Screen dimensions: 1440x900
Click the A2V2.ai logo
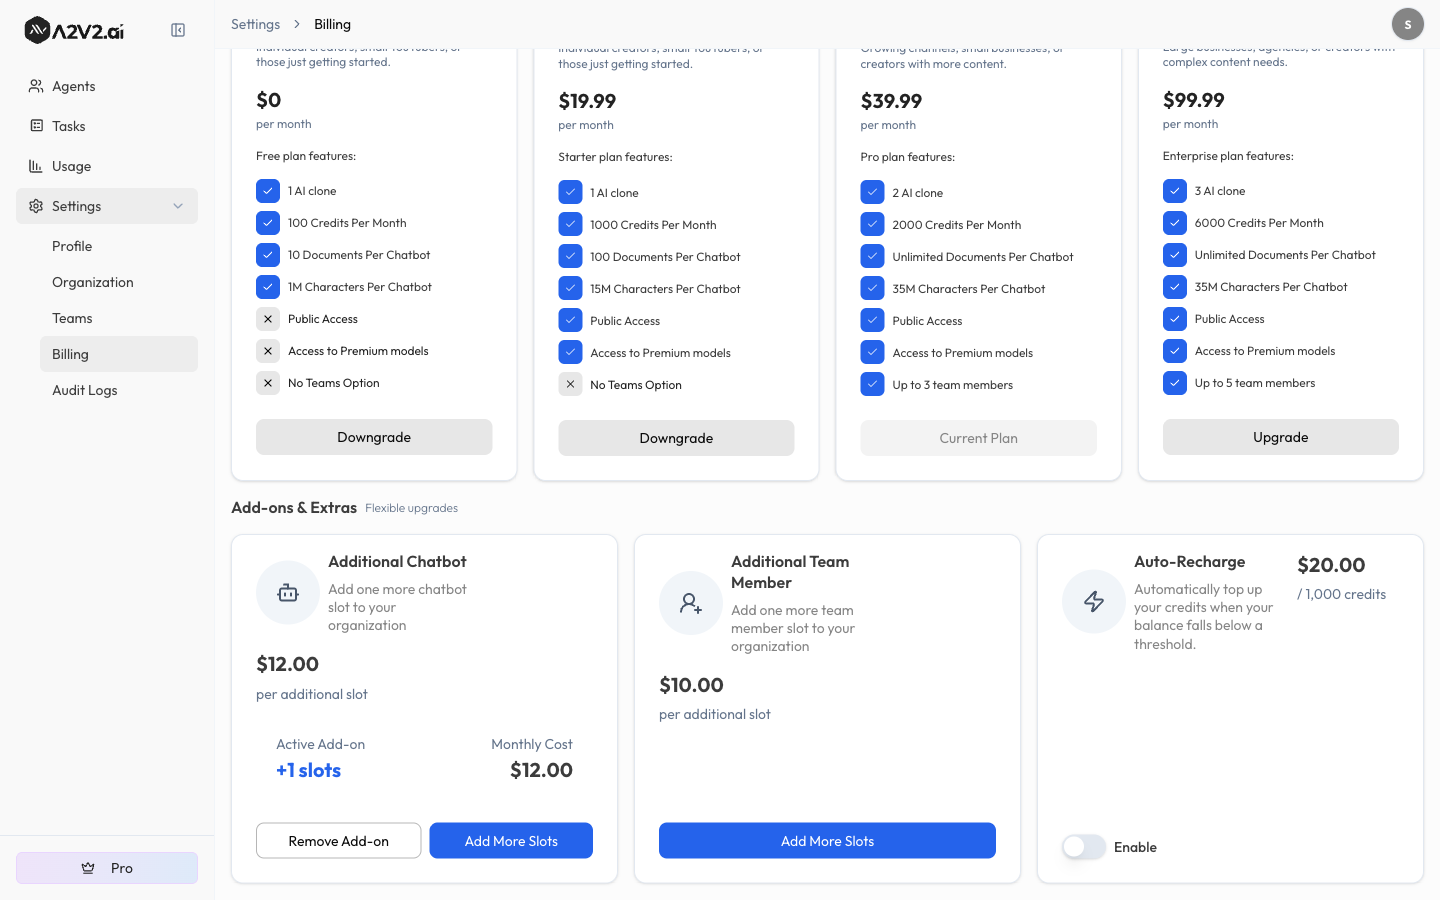(74, 30)
